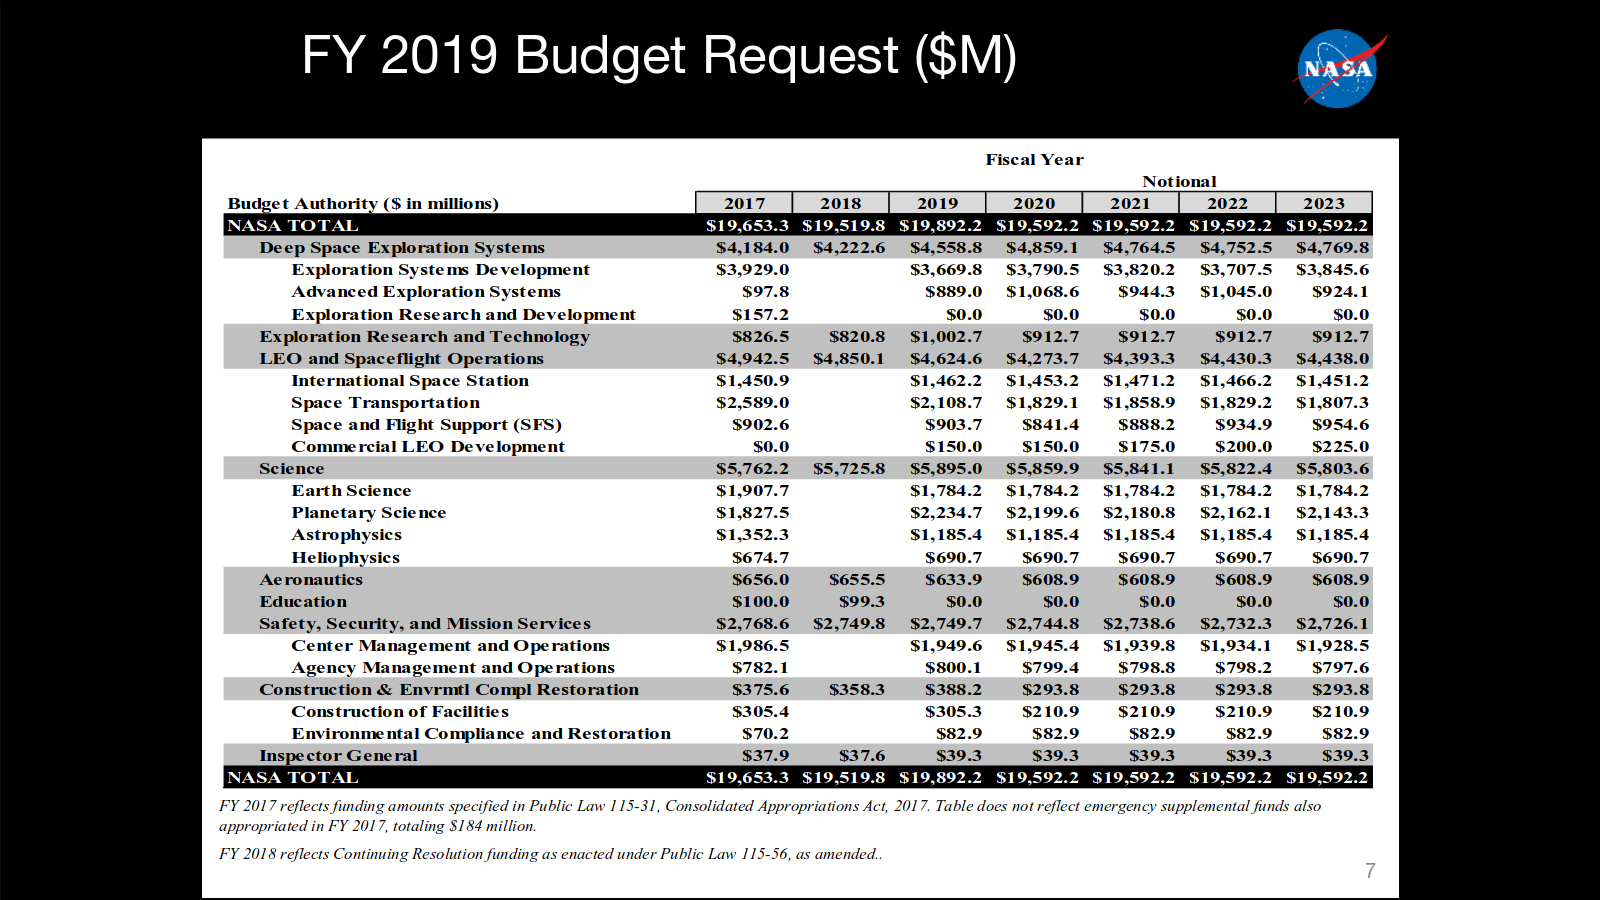Click the $1,352.3 Astrophysics value
1600x900 pixels.
coord(752,535)
